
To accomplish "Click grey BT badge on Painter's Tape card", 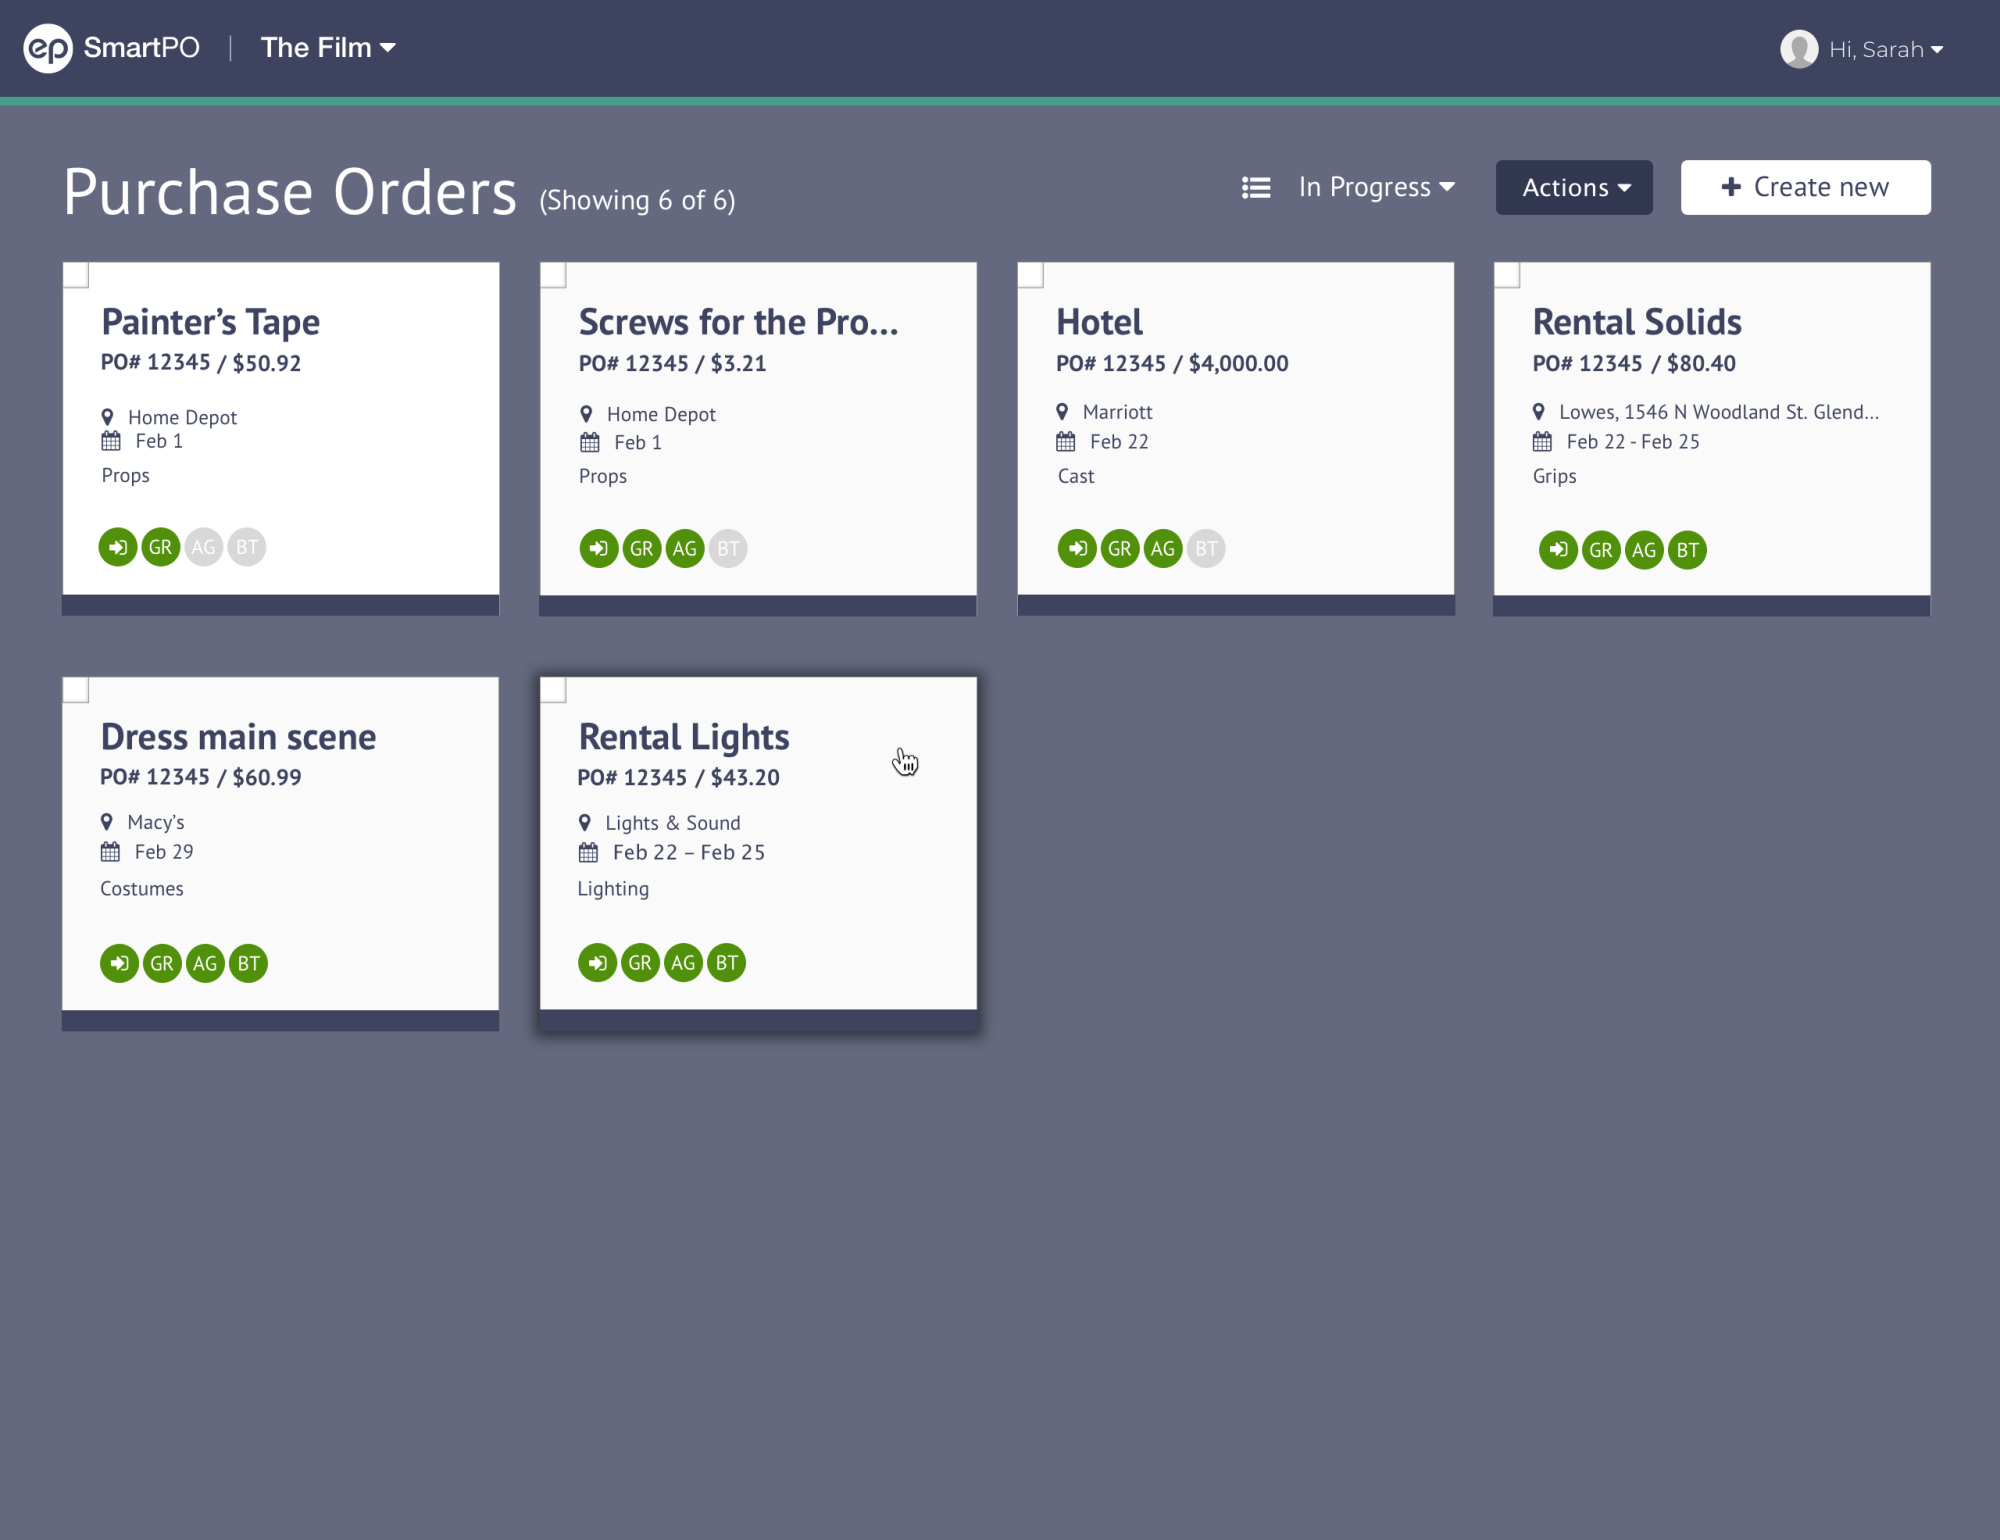I will click(x=247, y=547).
